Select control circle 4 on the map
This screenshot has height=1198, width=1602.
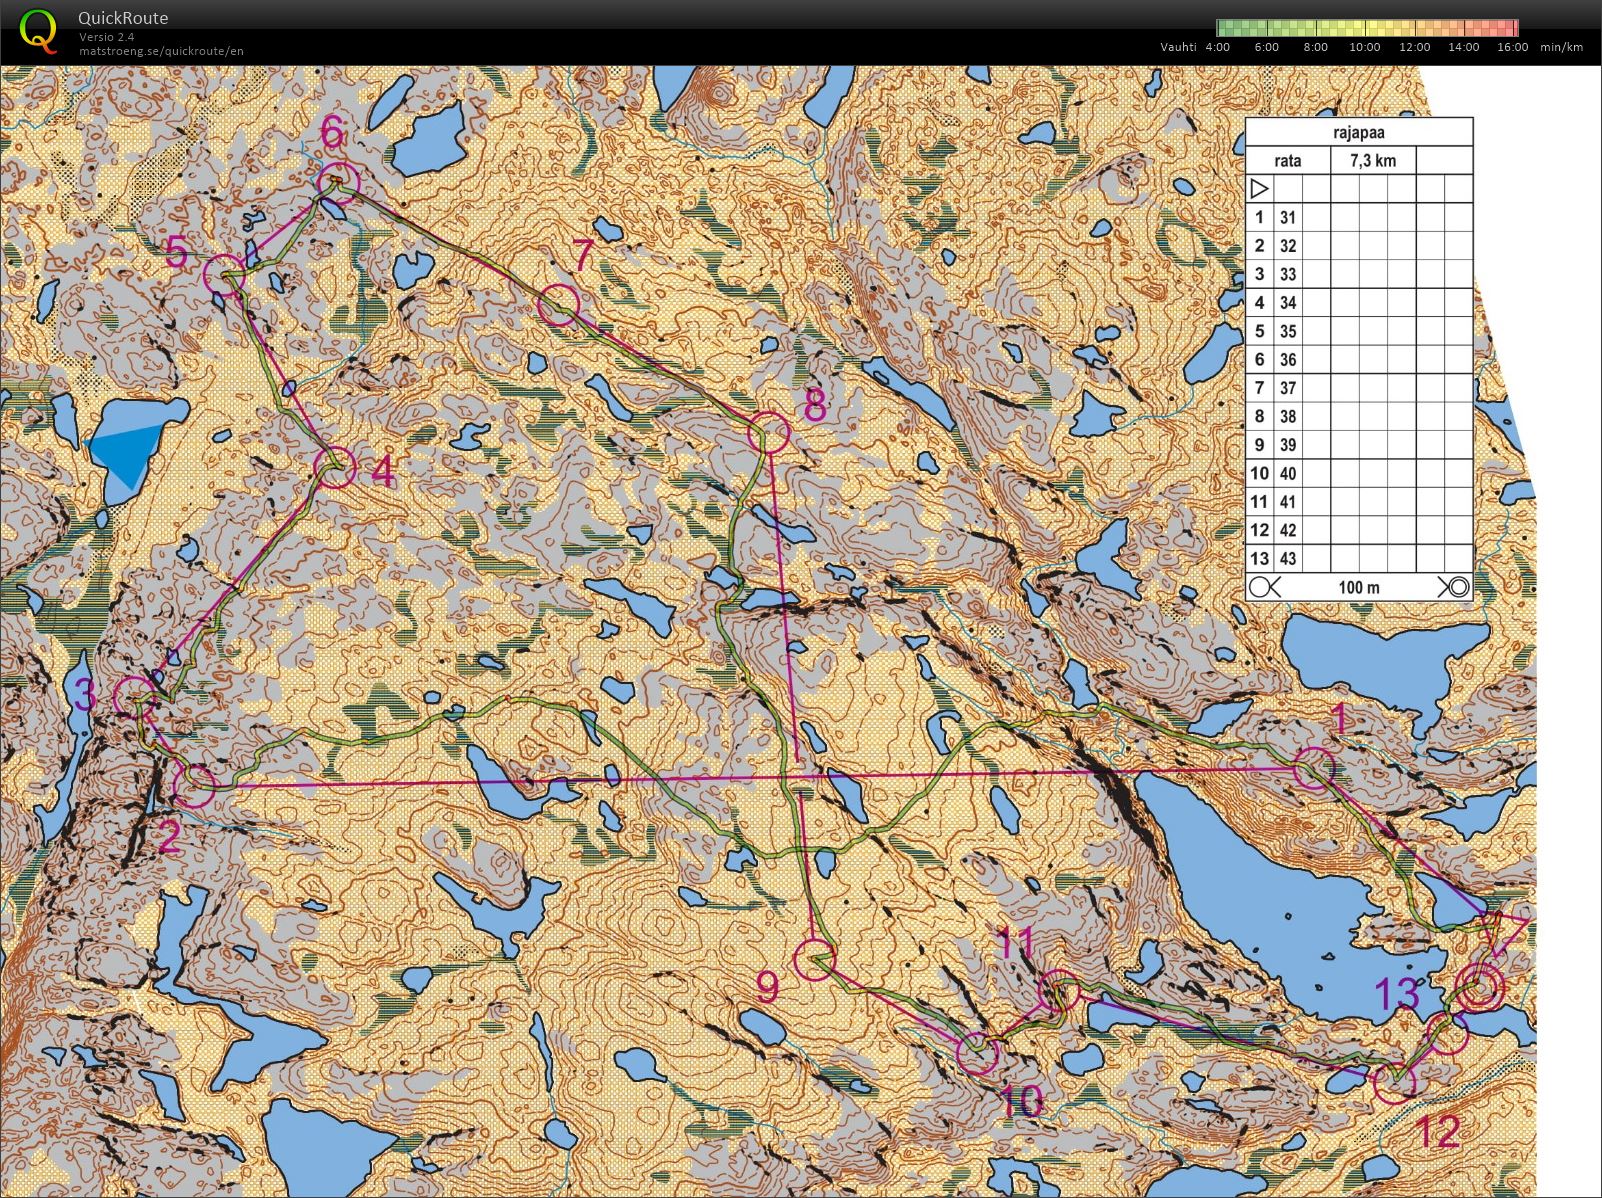click(334, 467)
